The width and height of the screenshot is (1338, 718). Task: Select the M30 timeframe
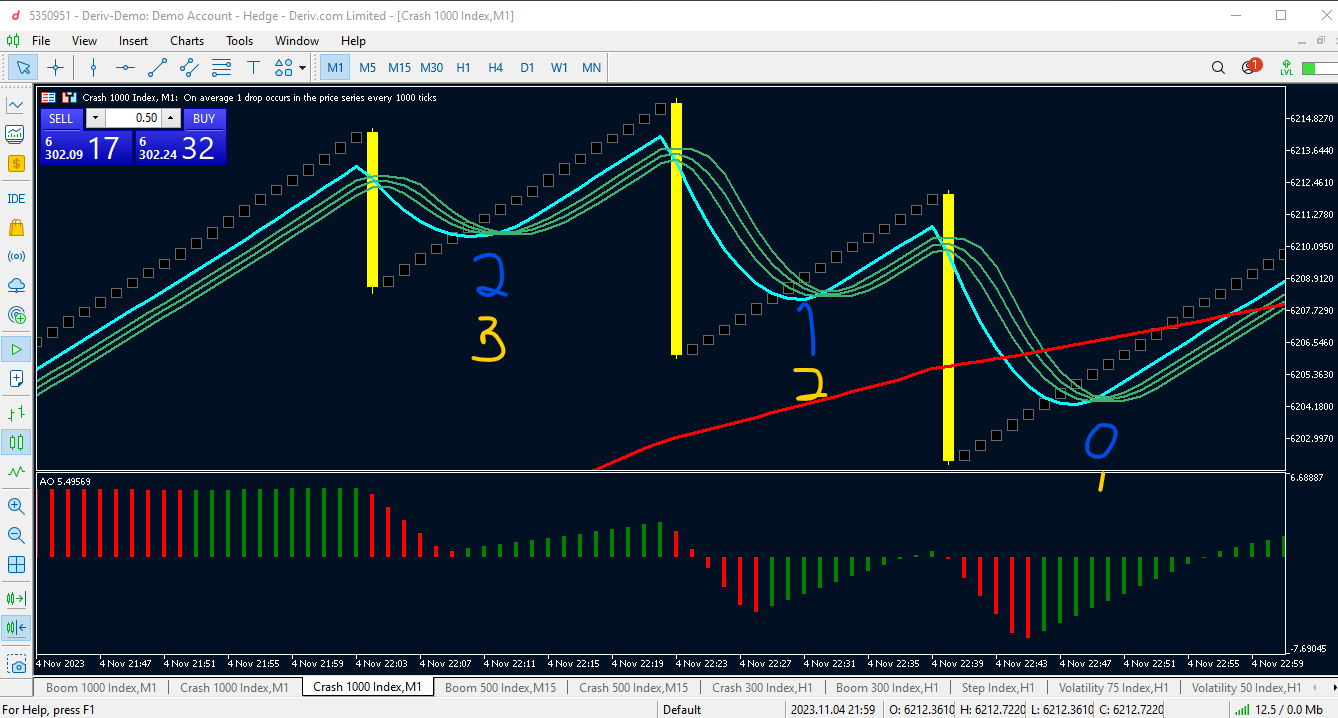tap(431, 68)
